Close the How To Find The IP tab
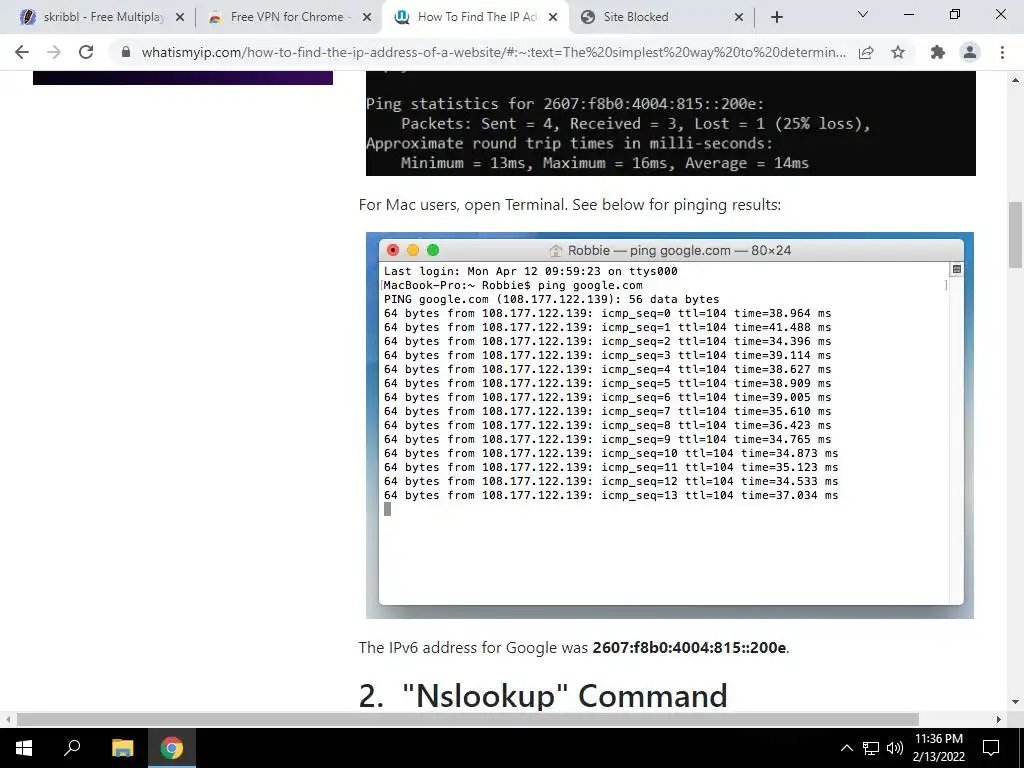This screenshot has height=768, width=1024. pos(553,17)
